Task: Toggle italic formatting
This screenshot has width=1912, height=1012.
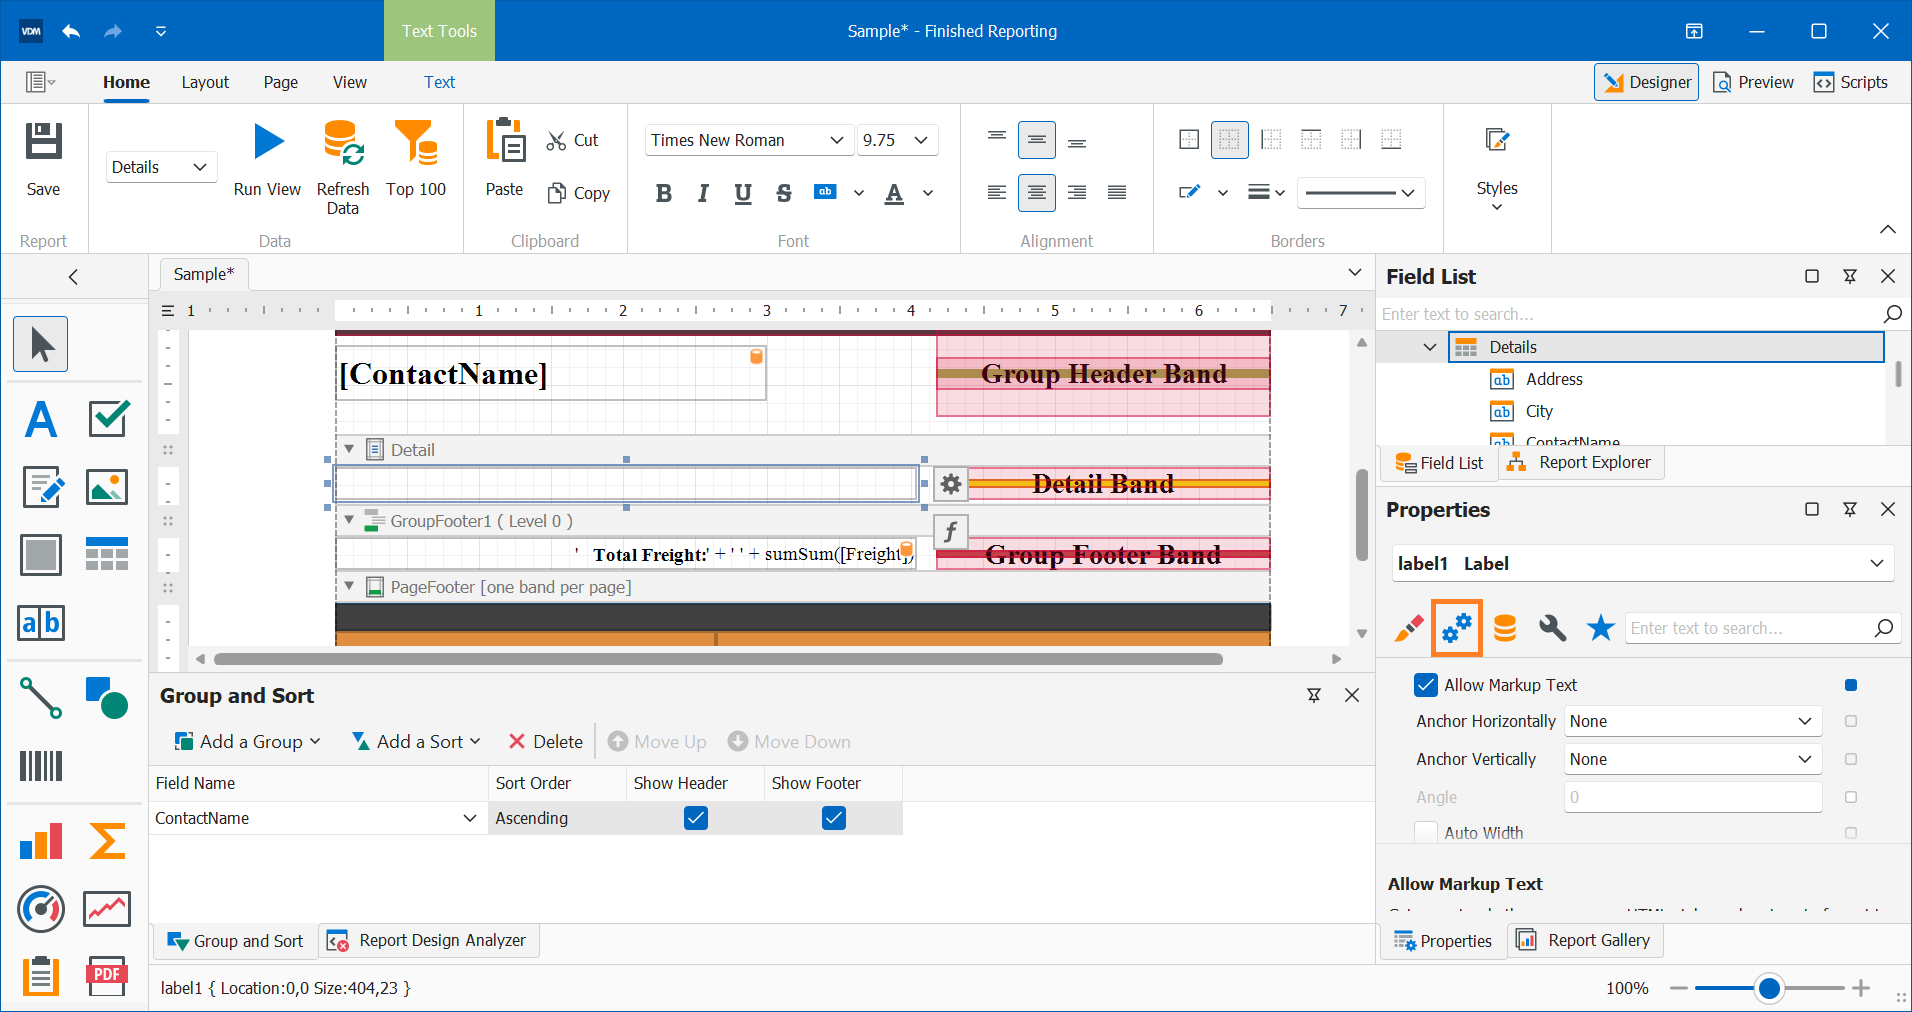Action: [x=703, y=193]
